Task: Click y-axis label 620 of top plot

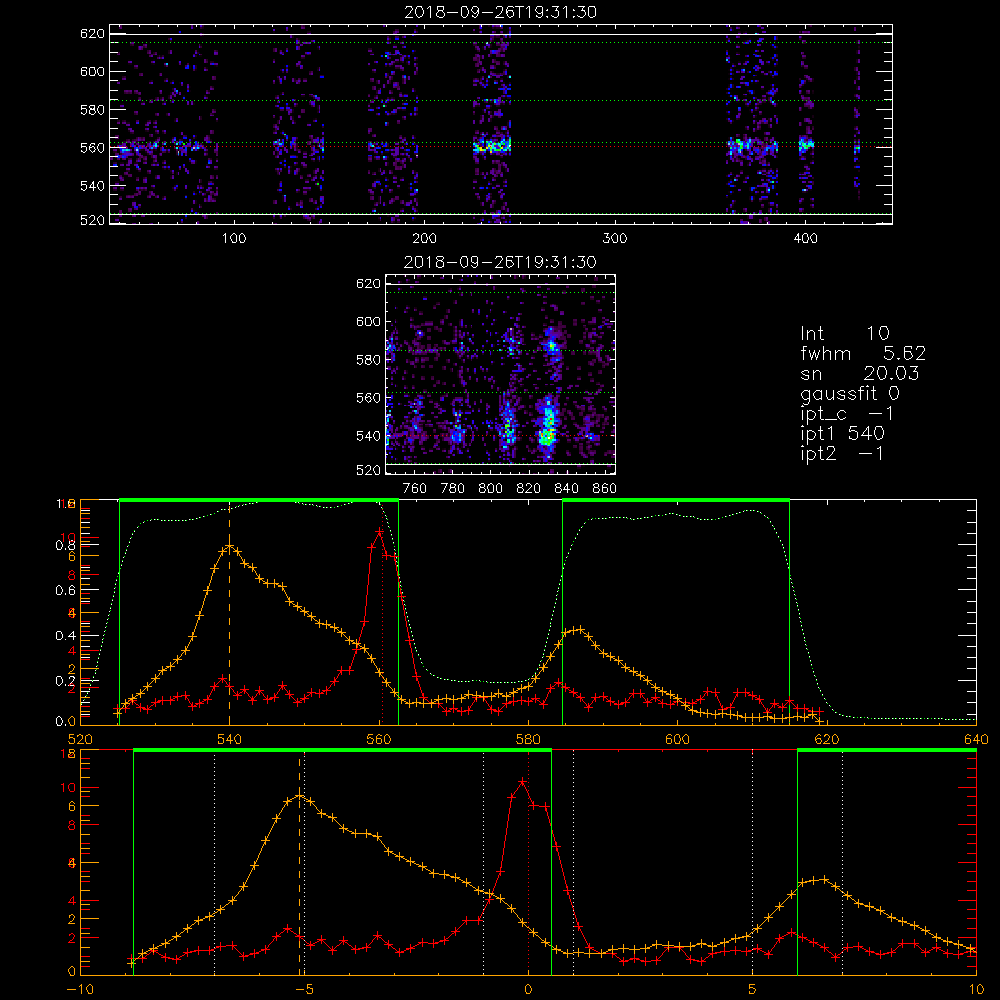Action: click(92, 34)
